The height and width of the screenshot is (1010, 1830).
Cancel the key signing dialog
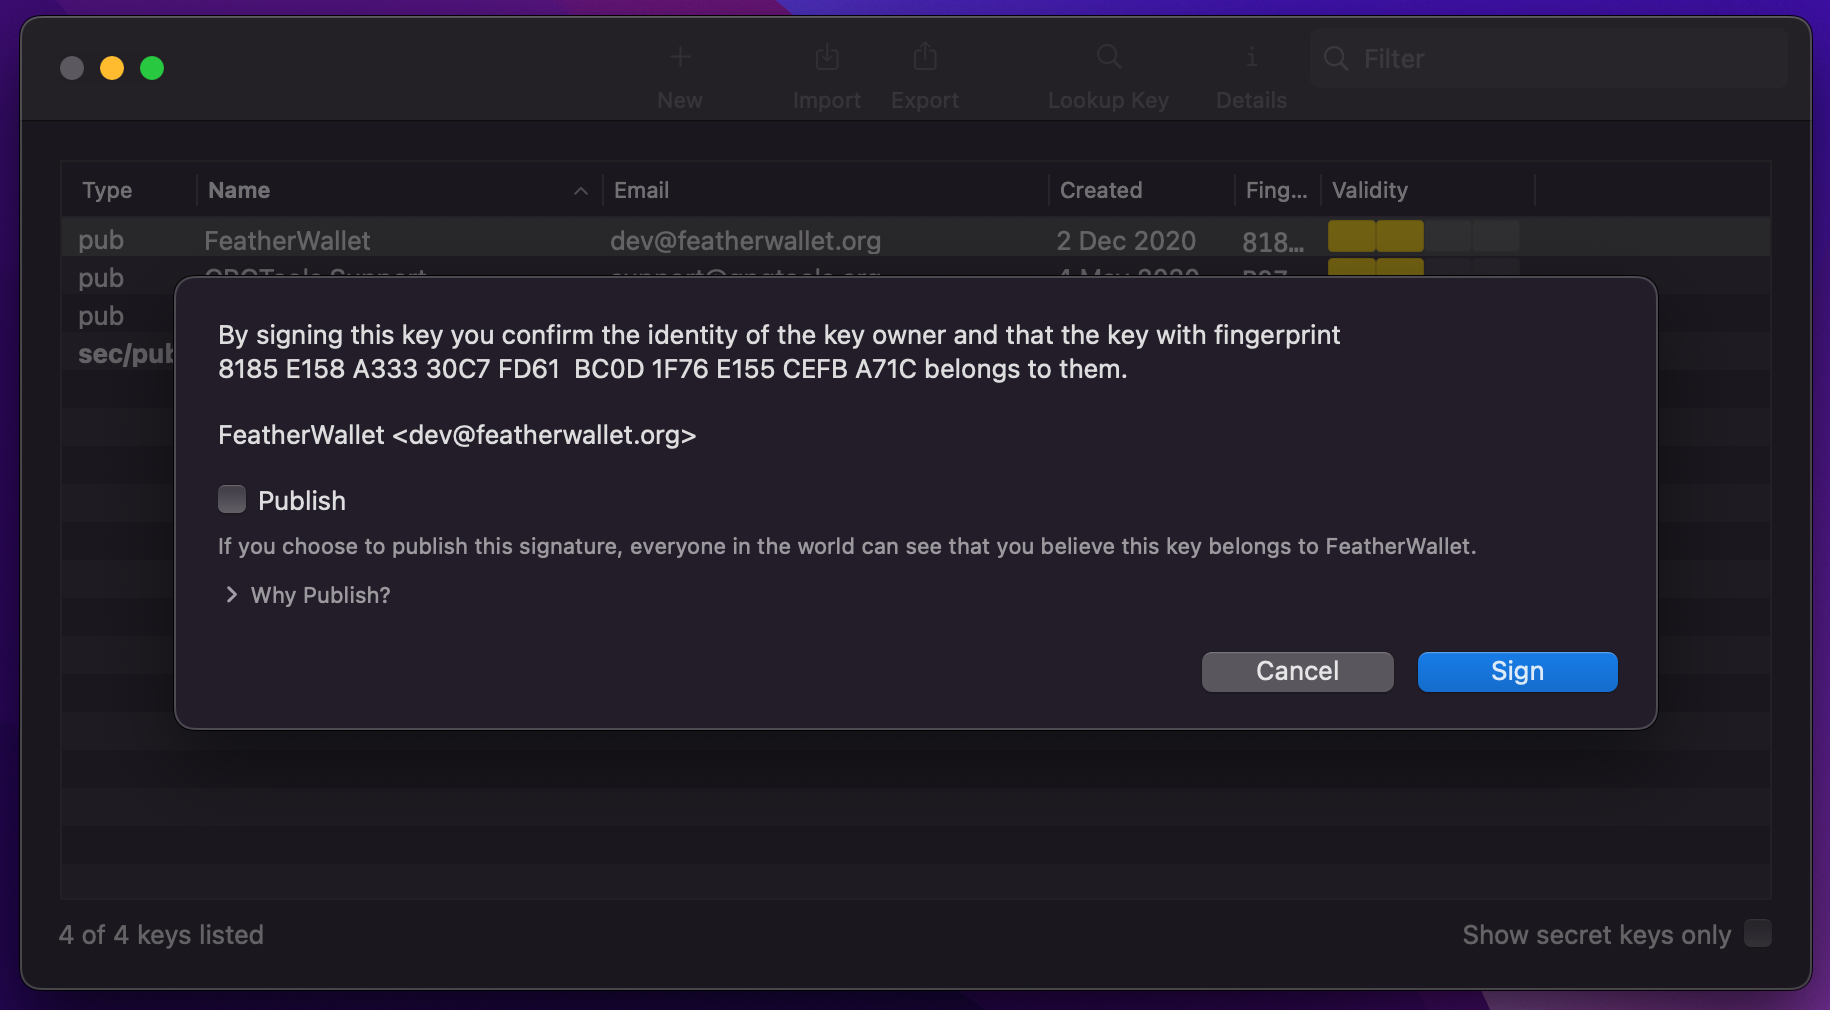[1297, 671]
